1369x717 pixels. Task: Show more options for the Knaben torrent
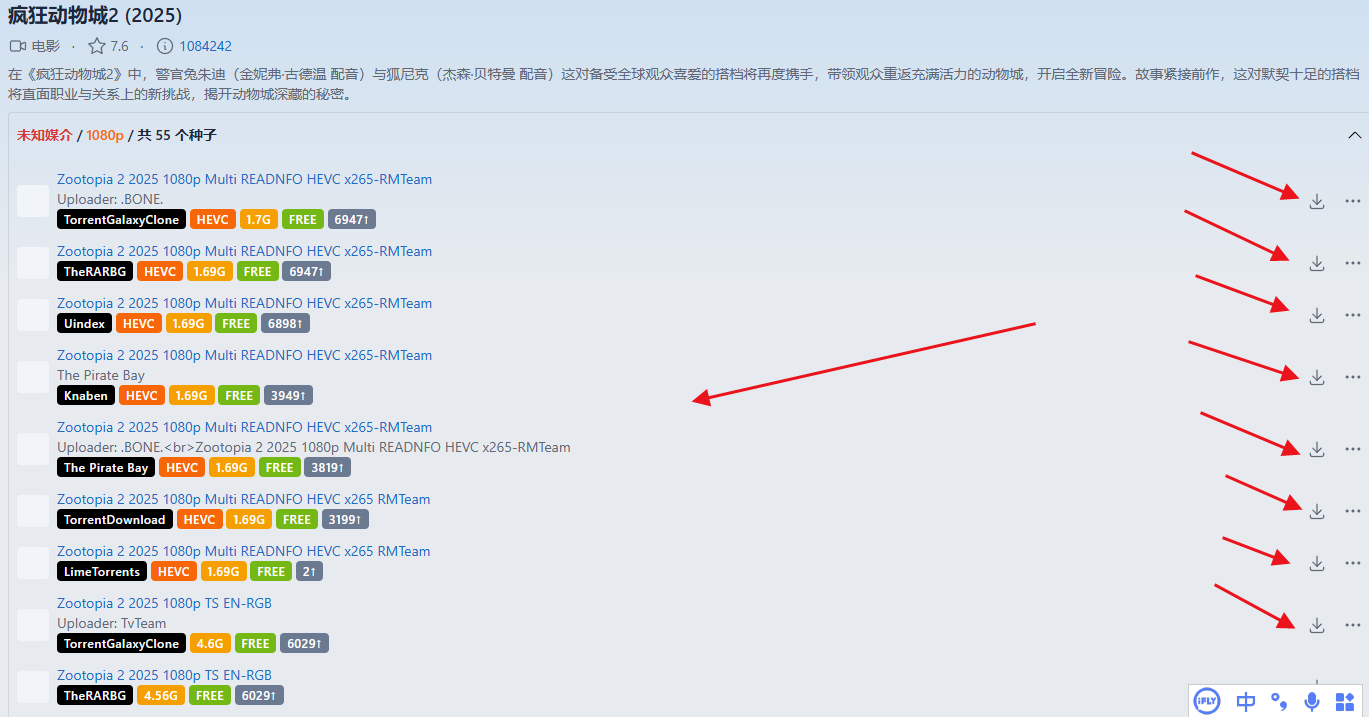pyautogui.click(x=1353, y=377)
